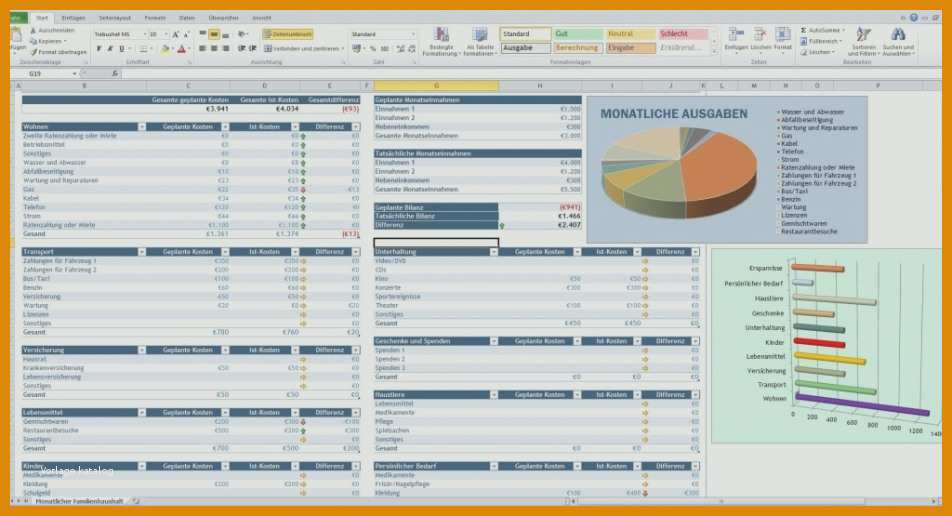Align text to the right
This screenshot has width=952, height=516.
coord(225,49)
